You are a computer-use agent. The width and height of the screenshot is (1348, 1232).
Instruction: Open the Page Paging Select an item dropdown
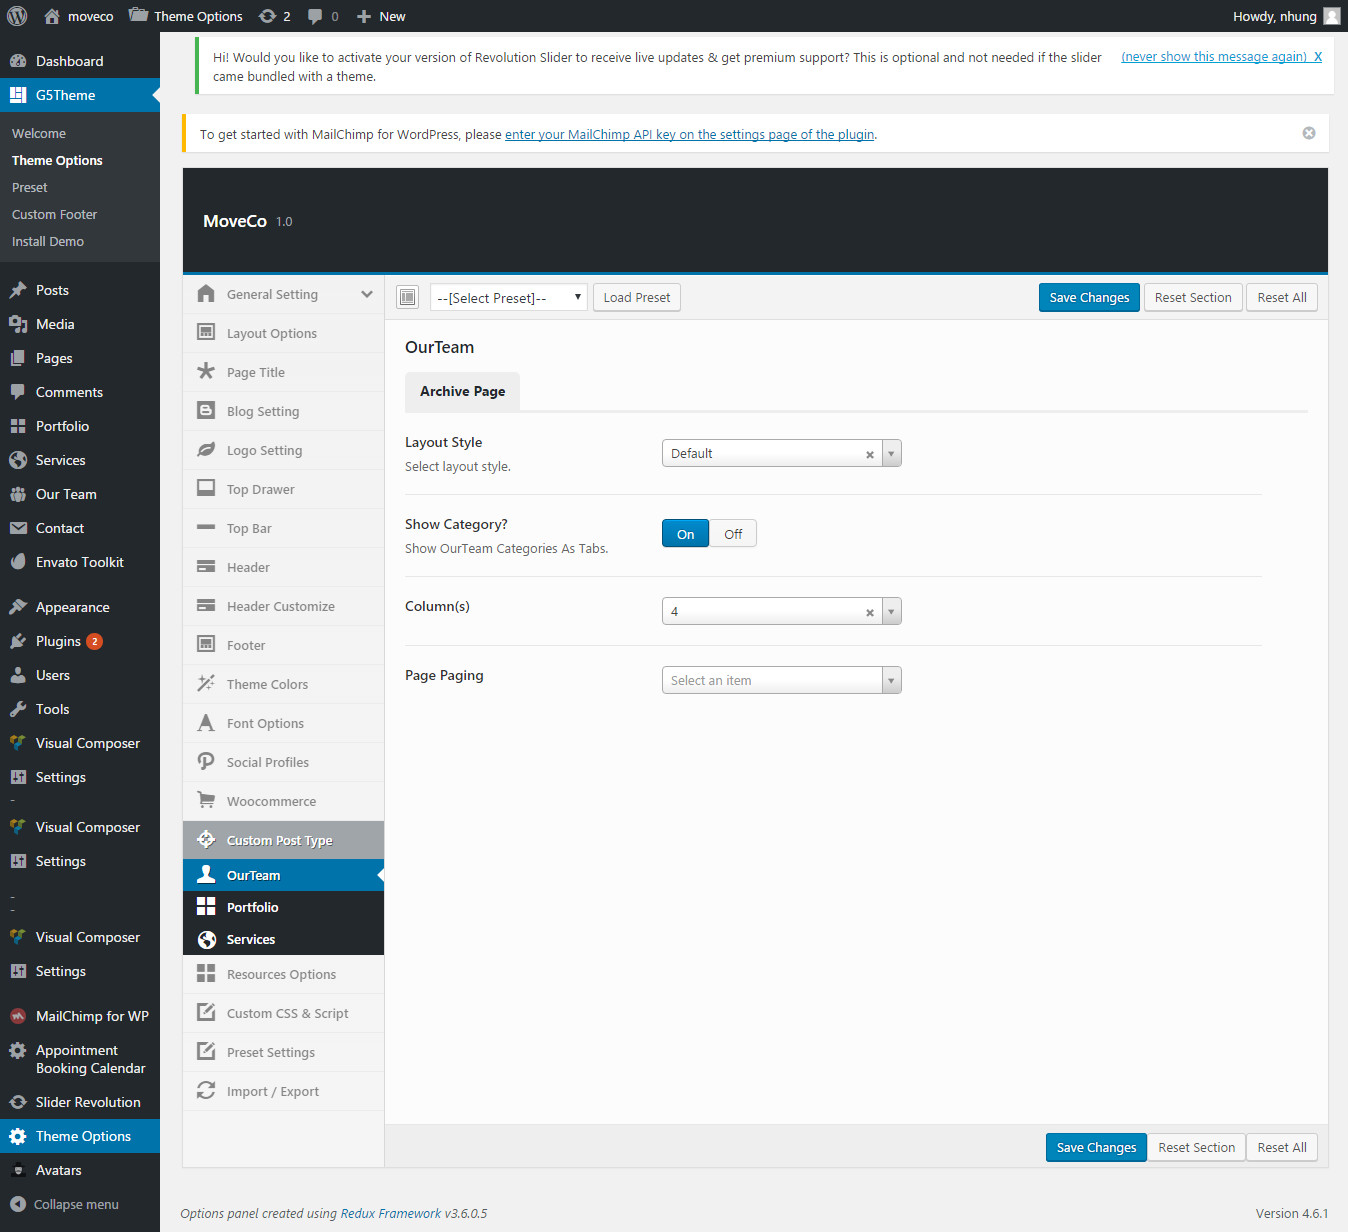click(782, 680)
